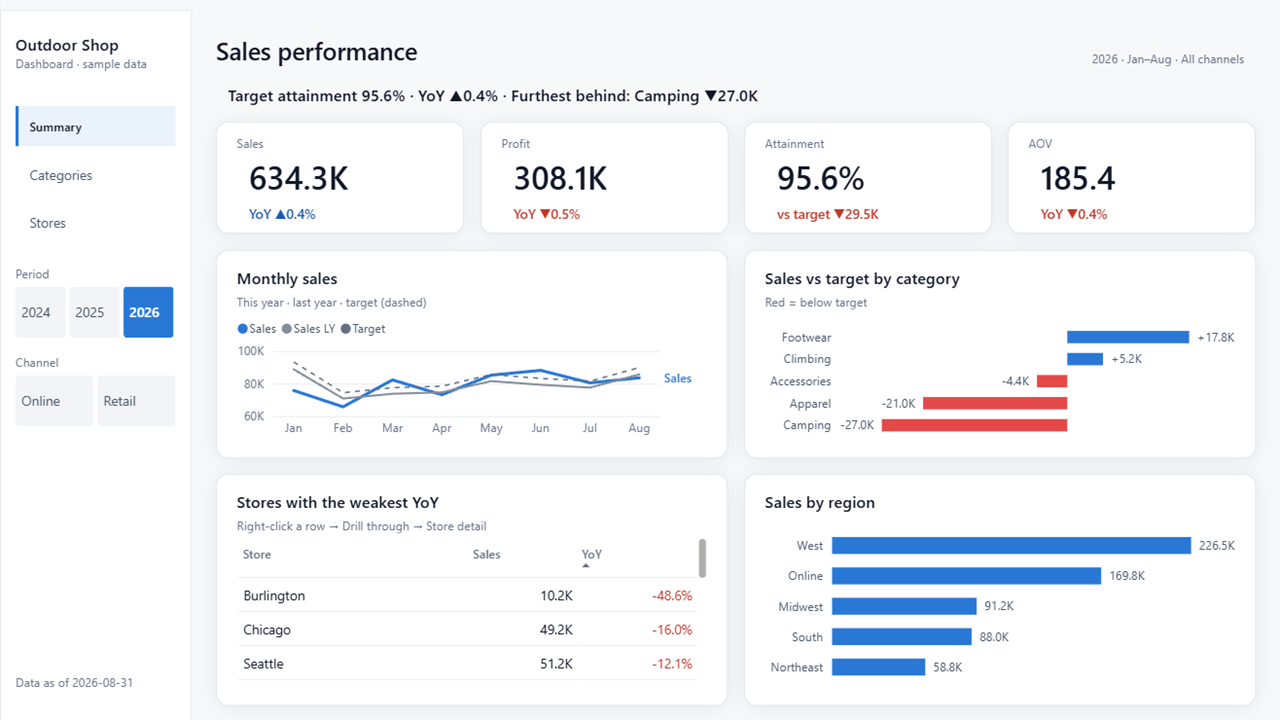Click the red Apparel -21.0K bar
This screenshot has height=720, width=1280.
(x=995, y=403)
